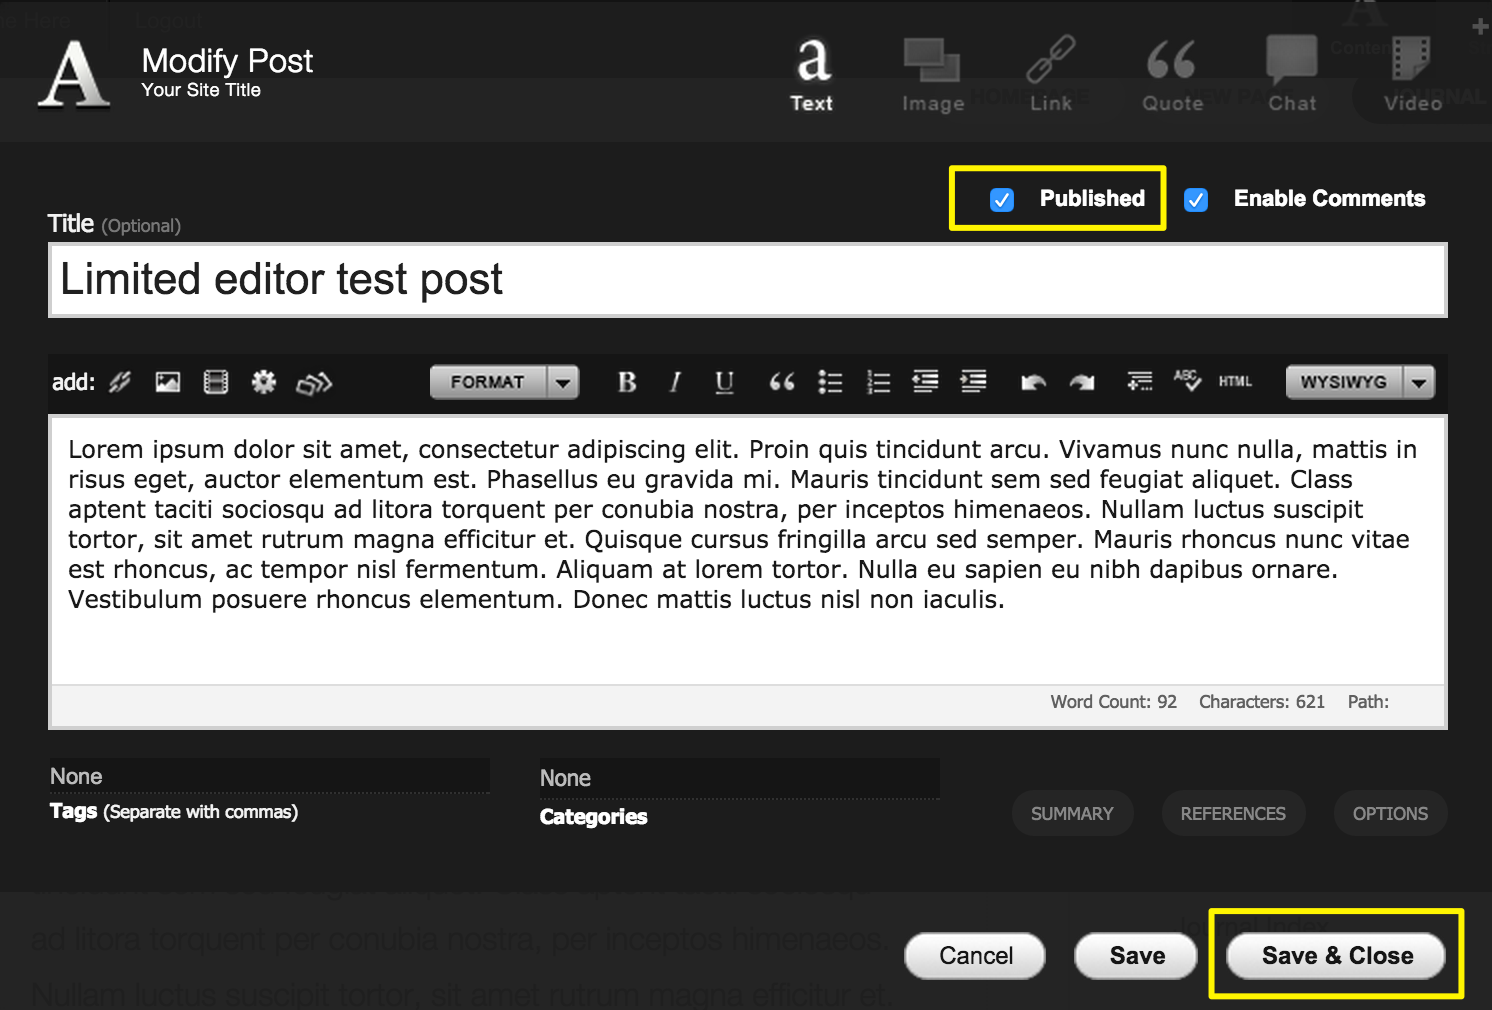Switch to the Quote post type

coord(1172,75)
